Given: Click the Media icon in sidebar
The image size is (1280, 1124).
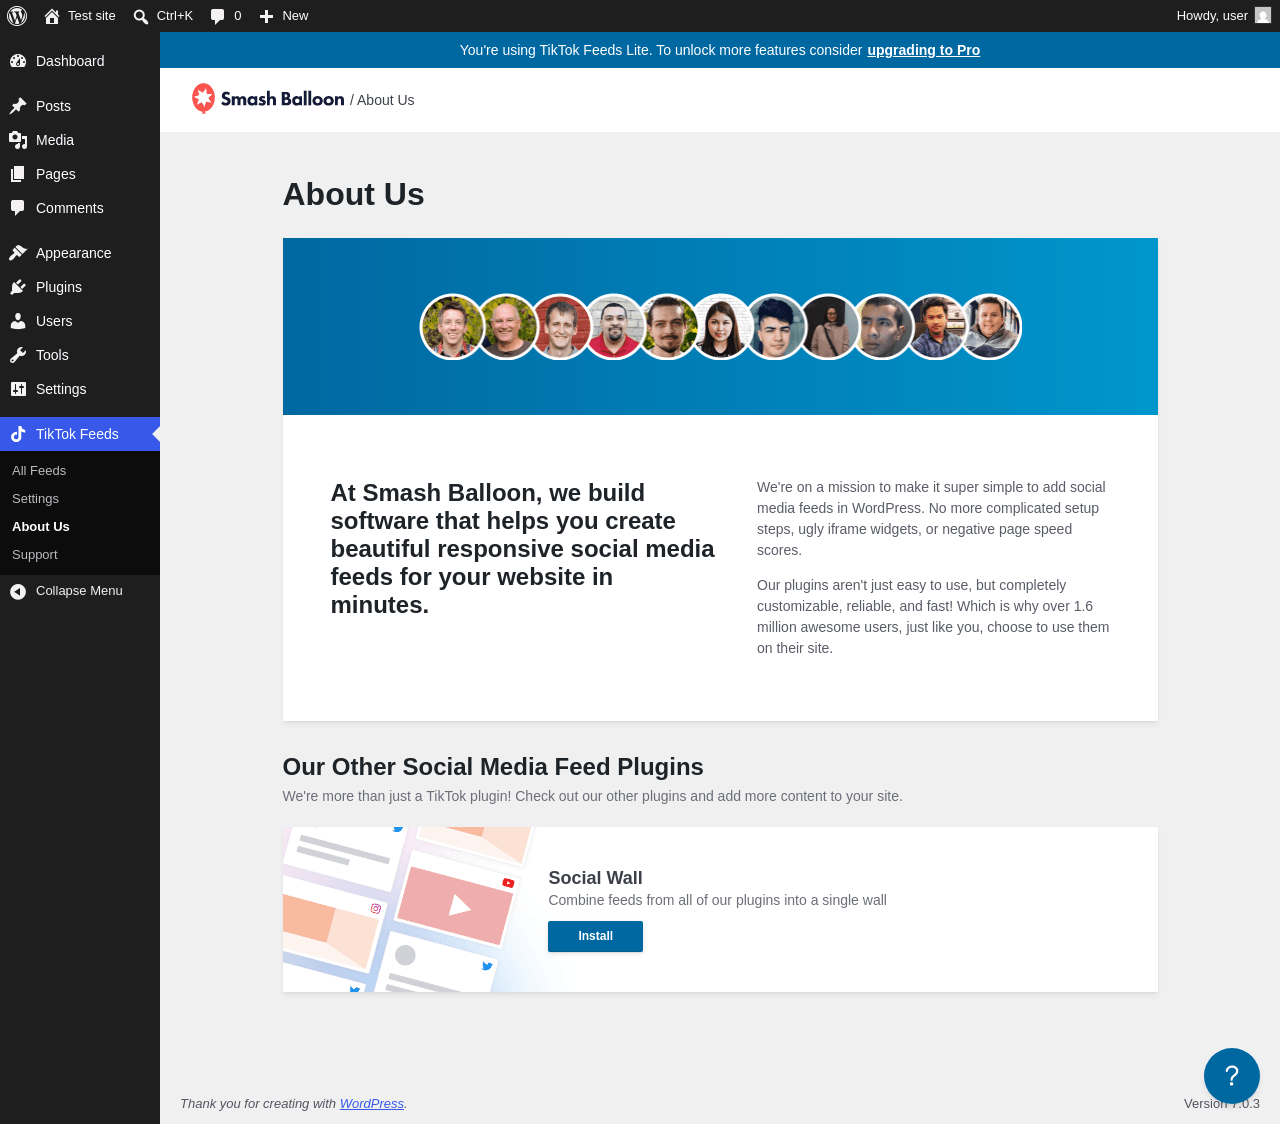Looking at the screenshot, I should (18, 140).
